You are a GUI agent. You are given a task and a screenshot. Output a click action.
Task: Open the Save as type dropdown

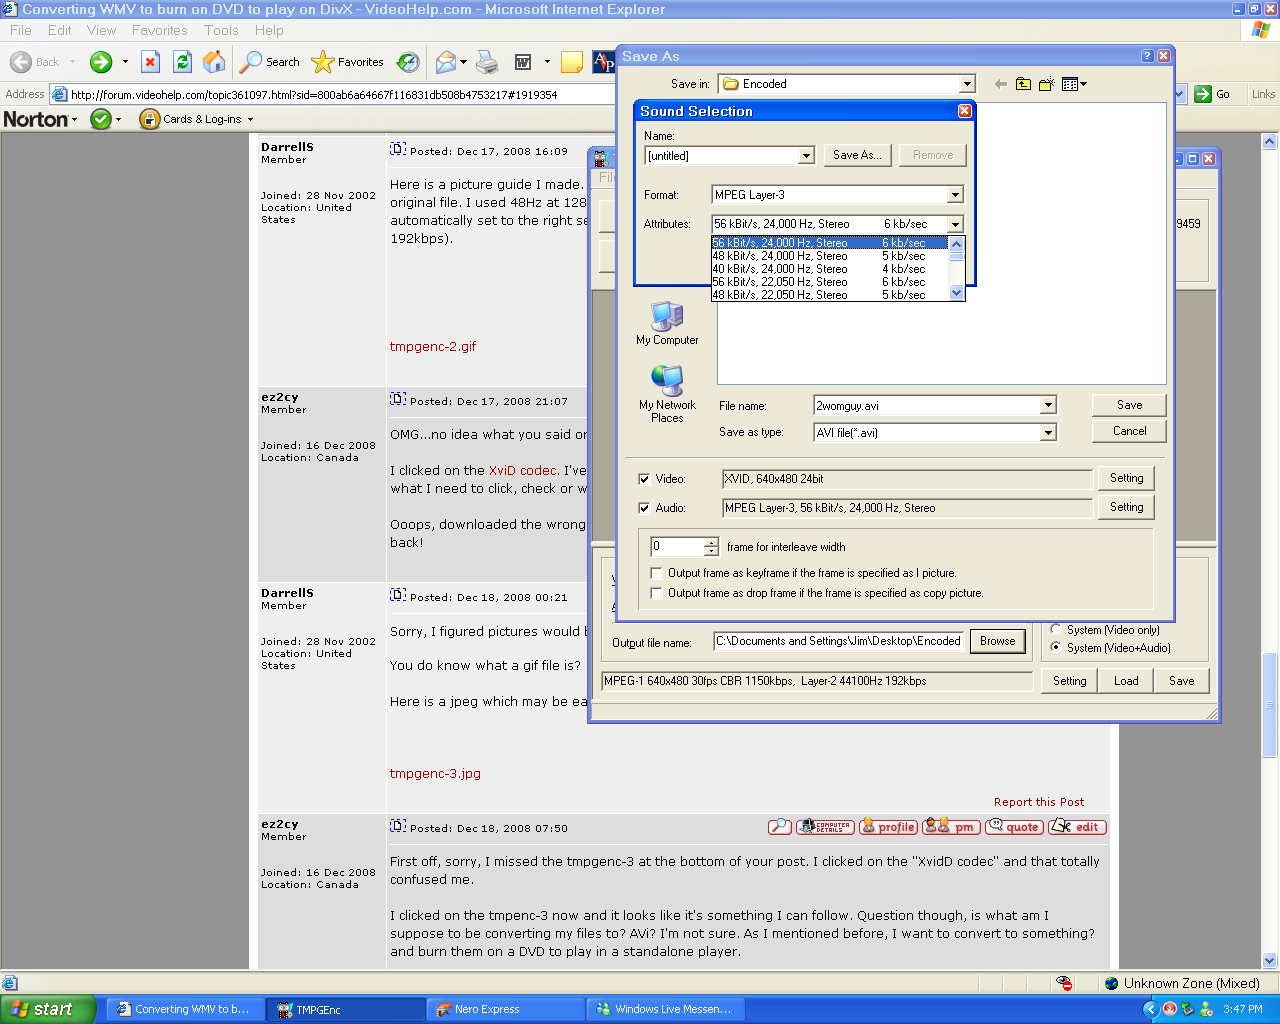[1048, 432]
